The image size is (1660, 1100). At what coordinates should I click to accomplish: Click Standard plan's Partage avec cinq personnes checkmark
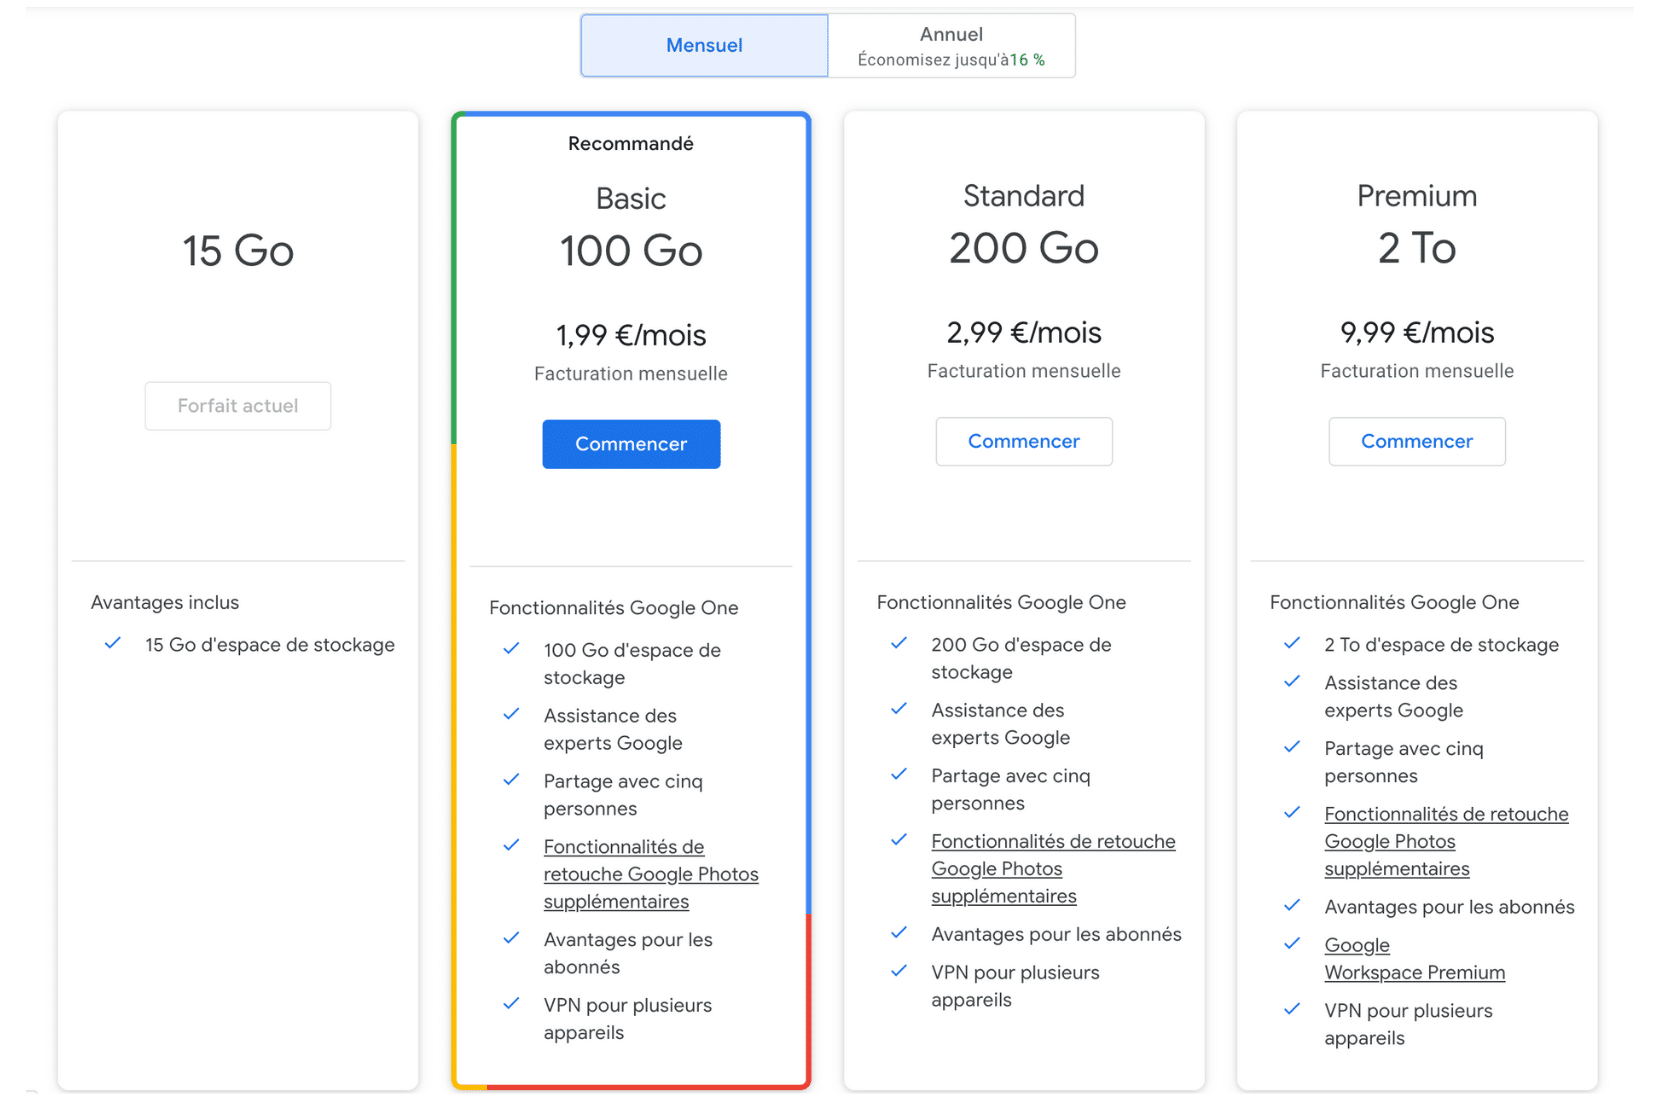[x=899, y=774]
